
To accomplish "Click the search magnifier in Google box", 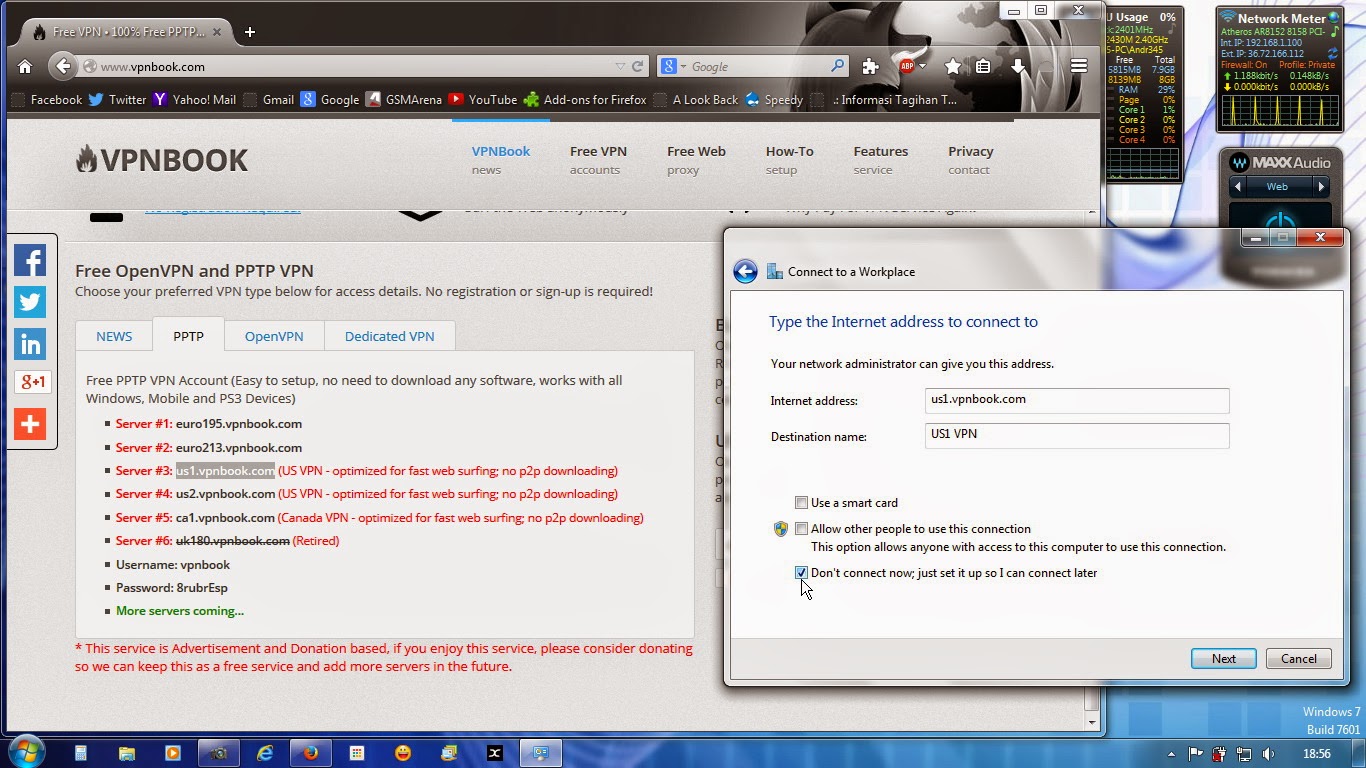I will click(838, 66).
